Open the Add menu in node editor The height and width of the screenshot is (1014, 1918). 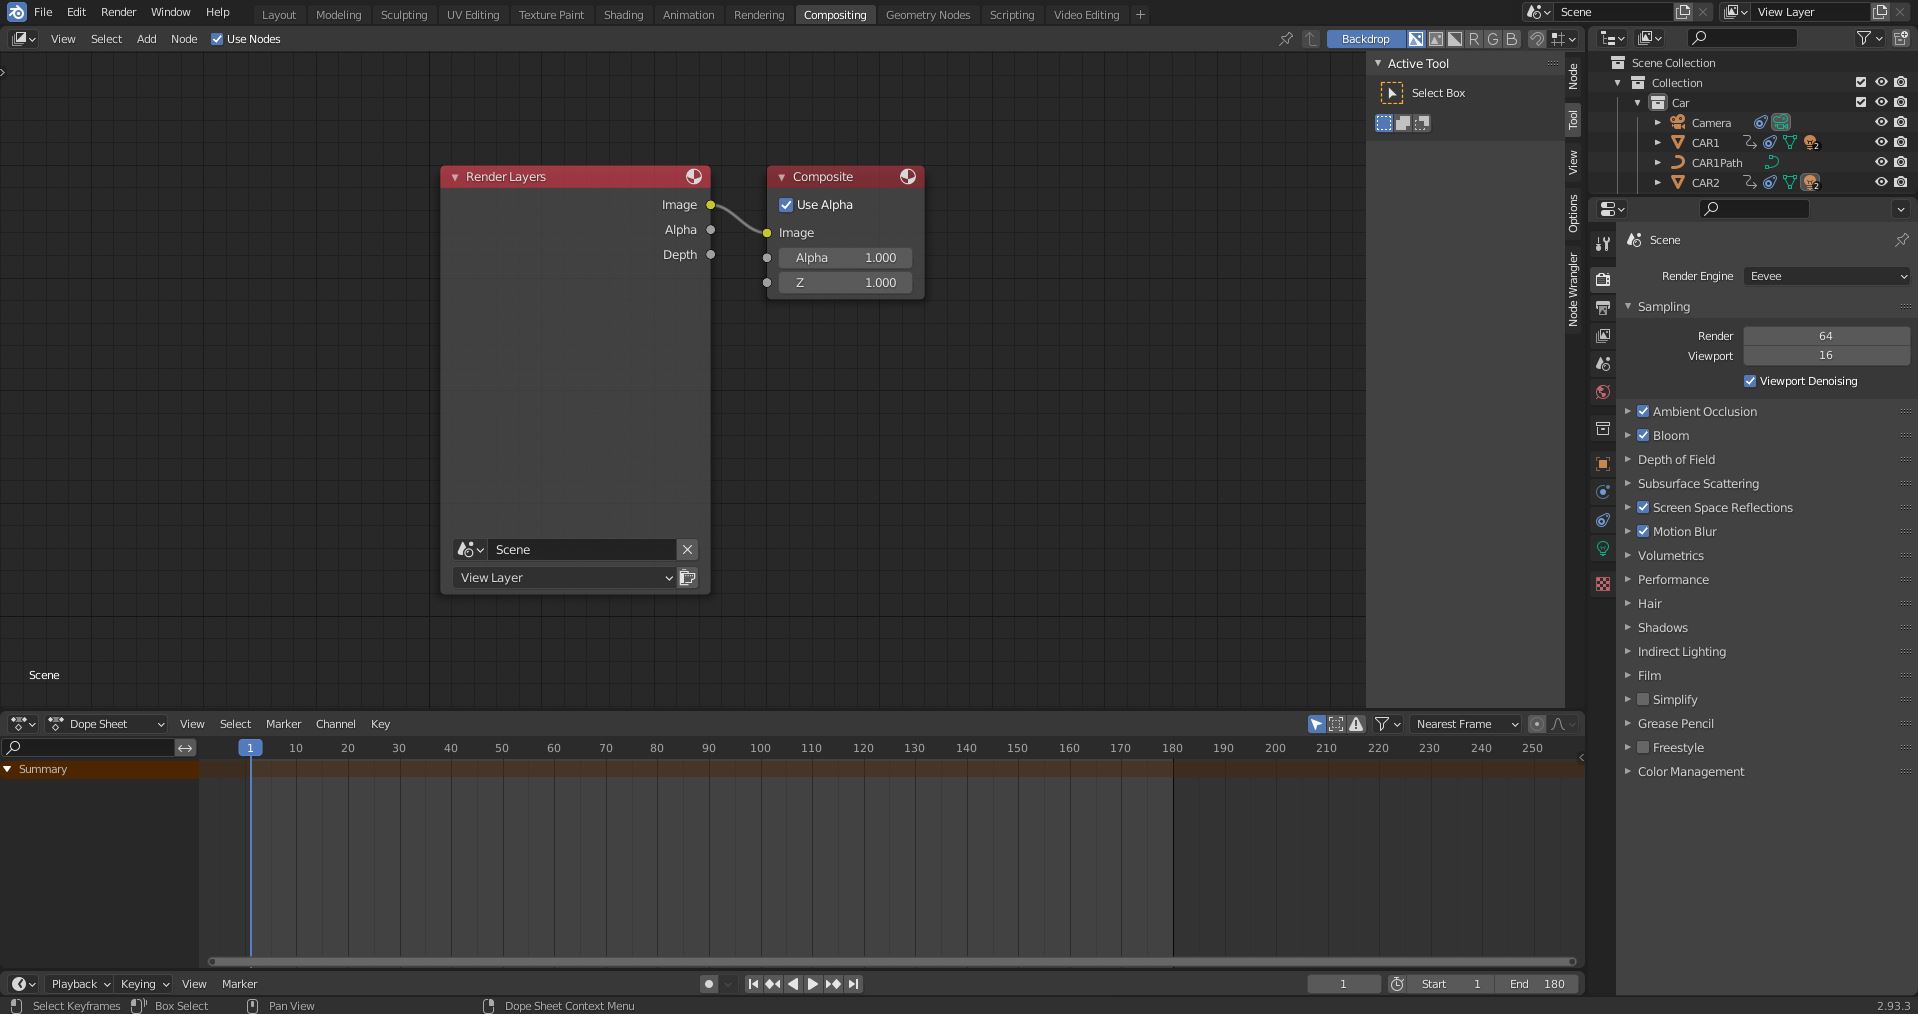pos(146,39)
